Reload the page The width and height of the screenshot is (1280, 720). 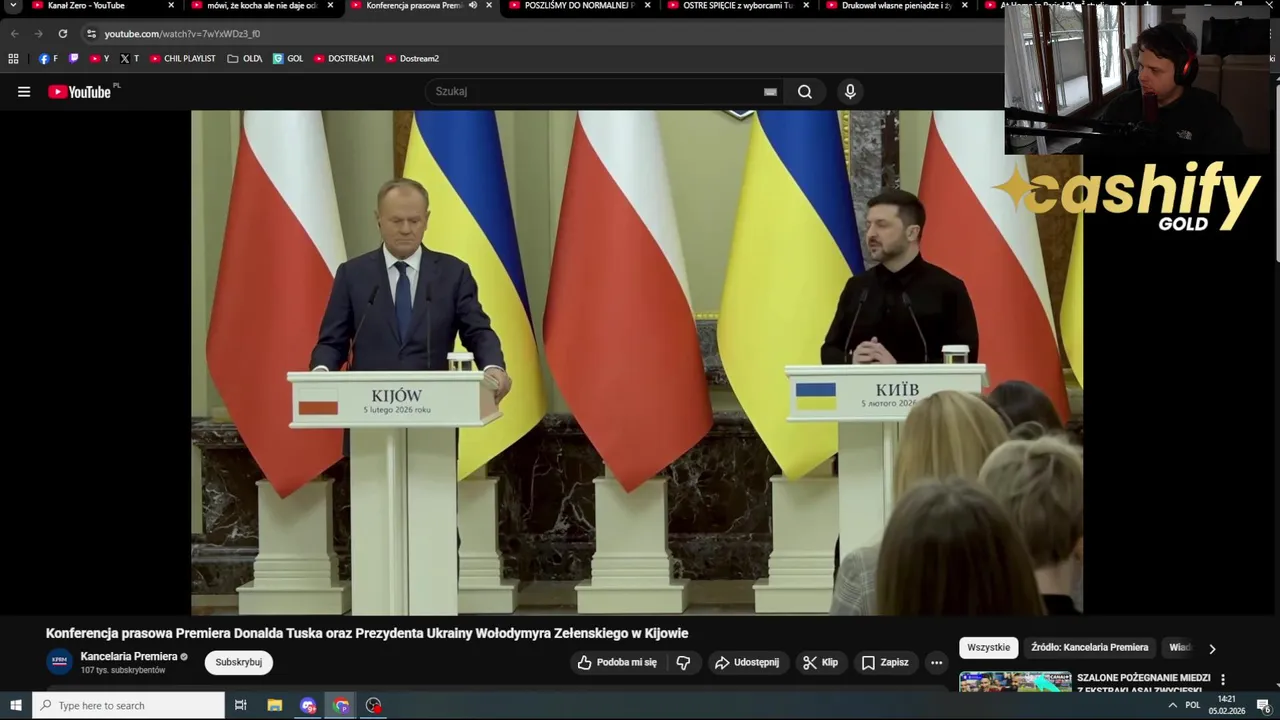(x=63, y=33)
